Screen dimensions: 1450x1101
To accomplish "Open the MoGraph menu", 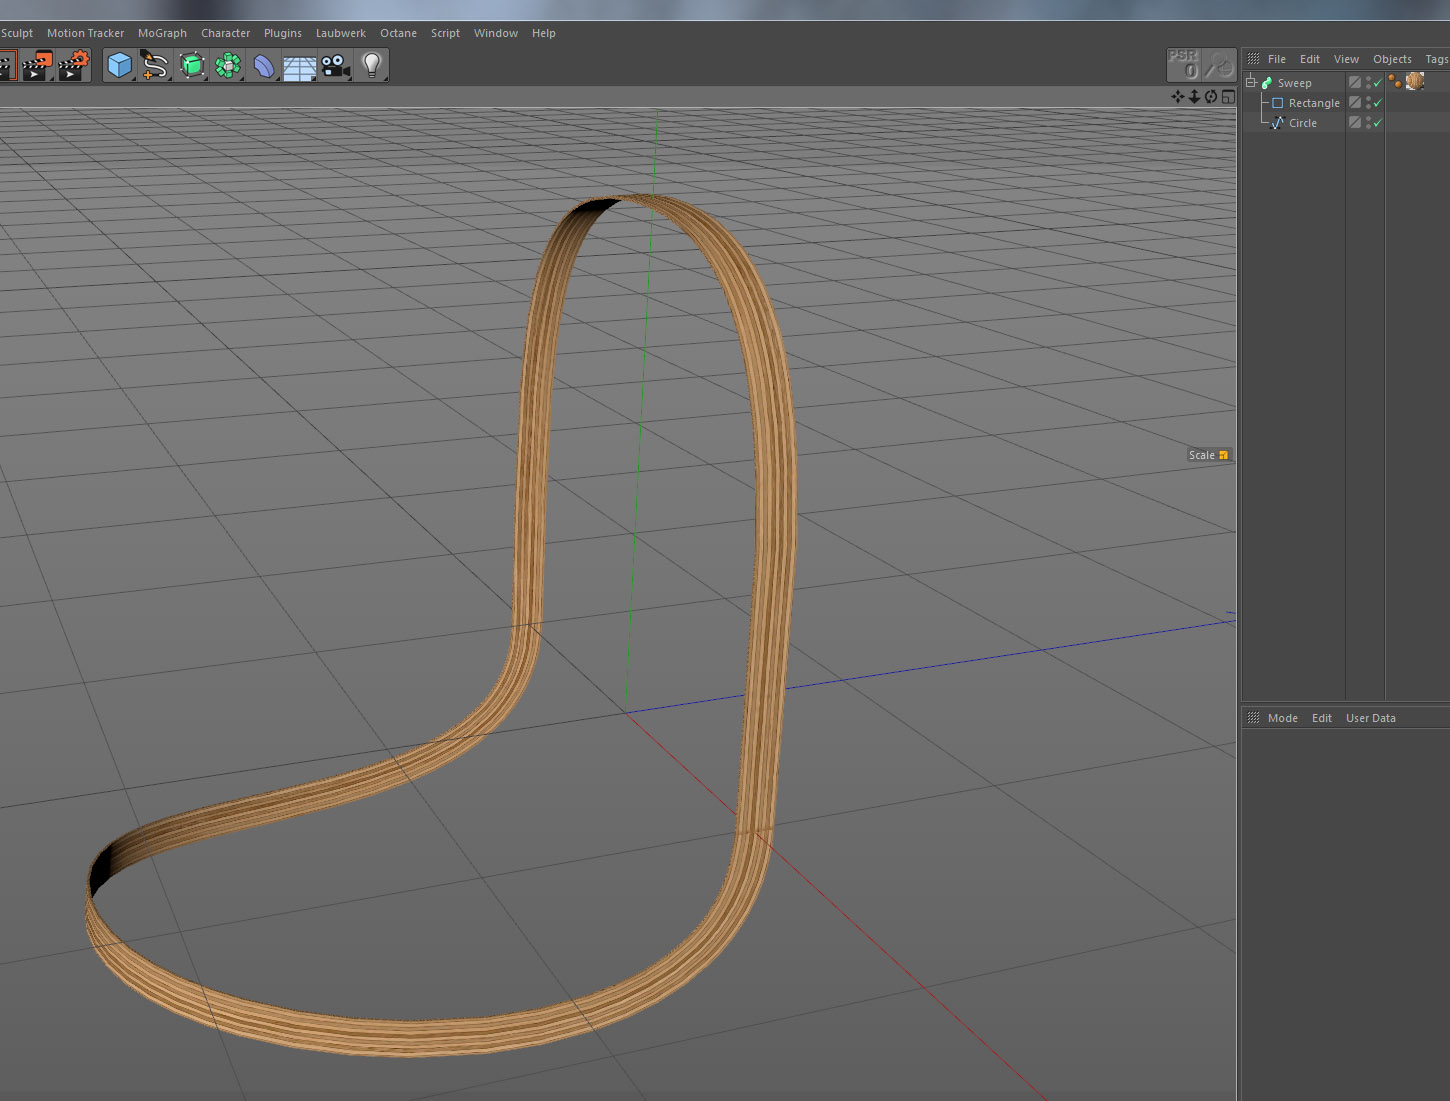I will (162, 33).
